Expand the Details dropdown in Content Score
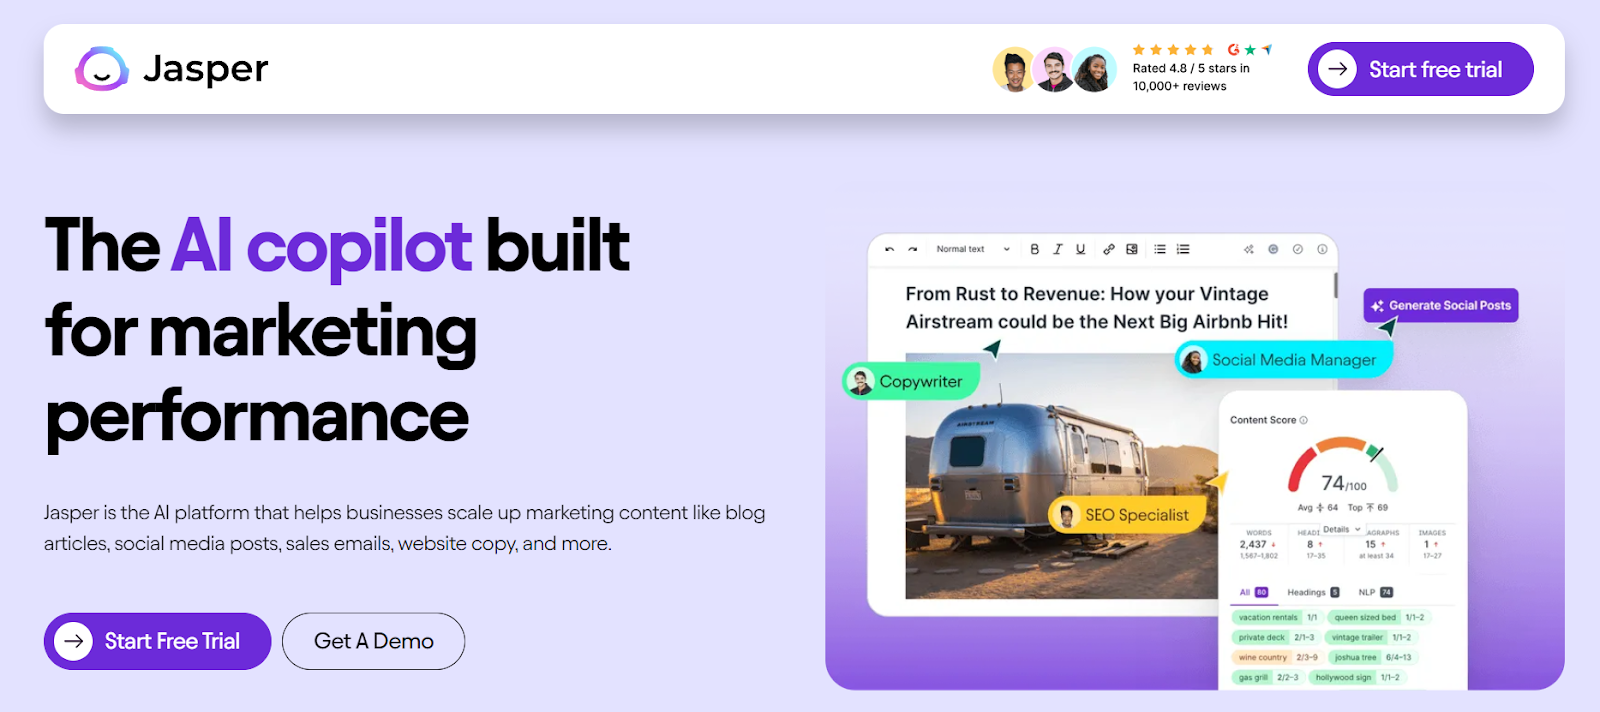Viewport: 1600px width, 712px height. click(1342, 529)
